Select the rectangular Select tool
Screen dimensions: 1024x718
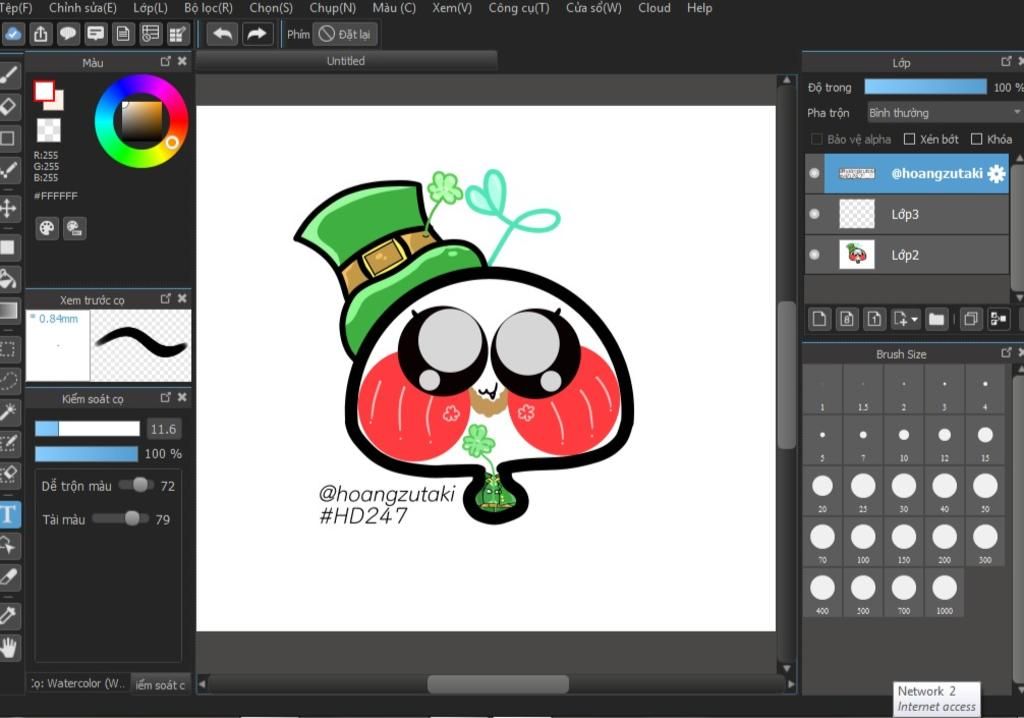(9, 350)
